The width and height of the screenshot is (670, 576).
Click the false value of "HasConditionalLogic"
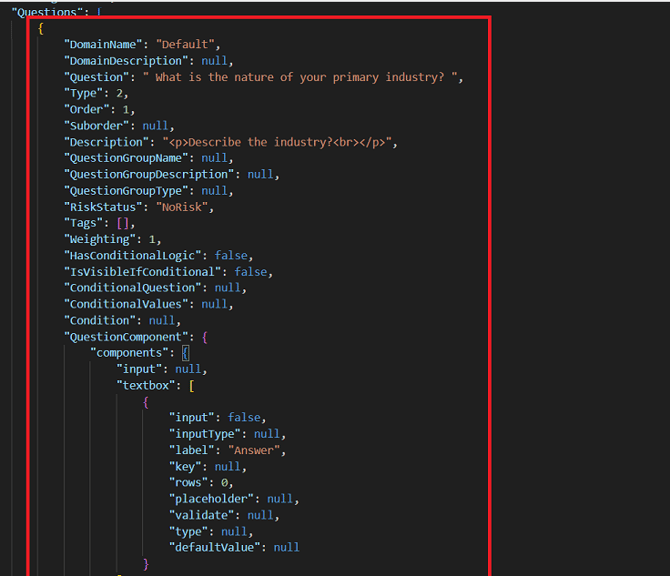click(x=231, y=255)
